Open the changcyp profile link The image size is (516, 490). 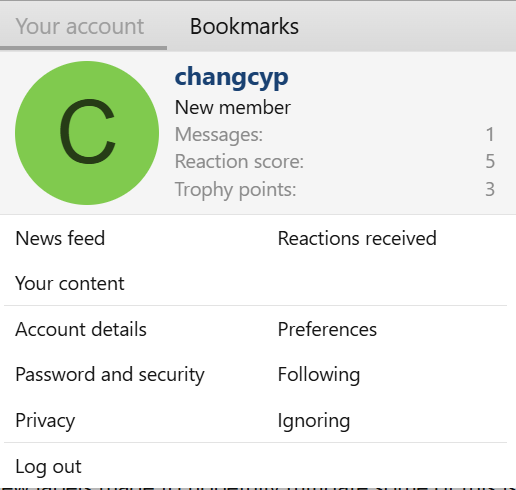click(231, 78)
